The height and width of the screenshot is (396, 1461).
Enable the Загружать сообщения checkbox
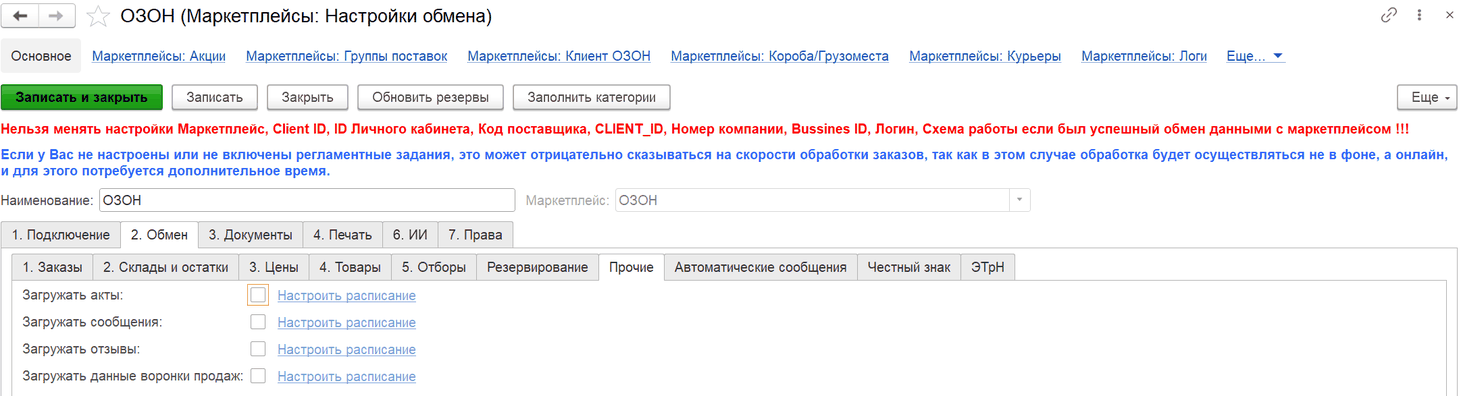point(258,322)
